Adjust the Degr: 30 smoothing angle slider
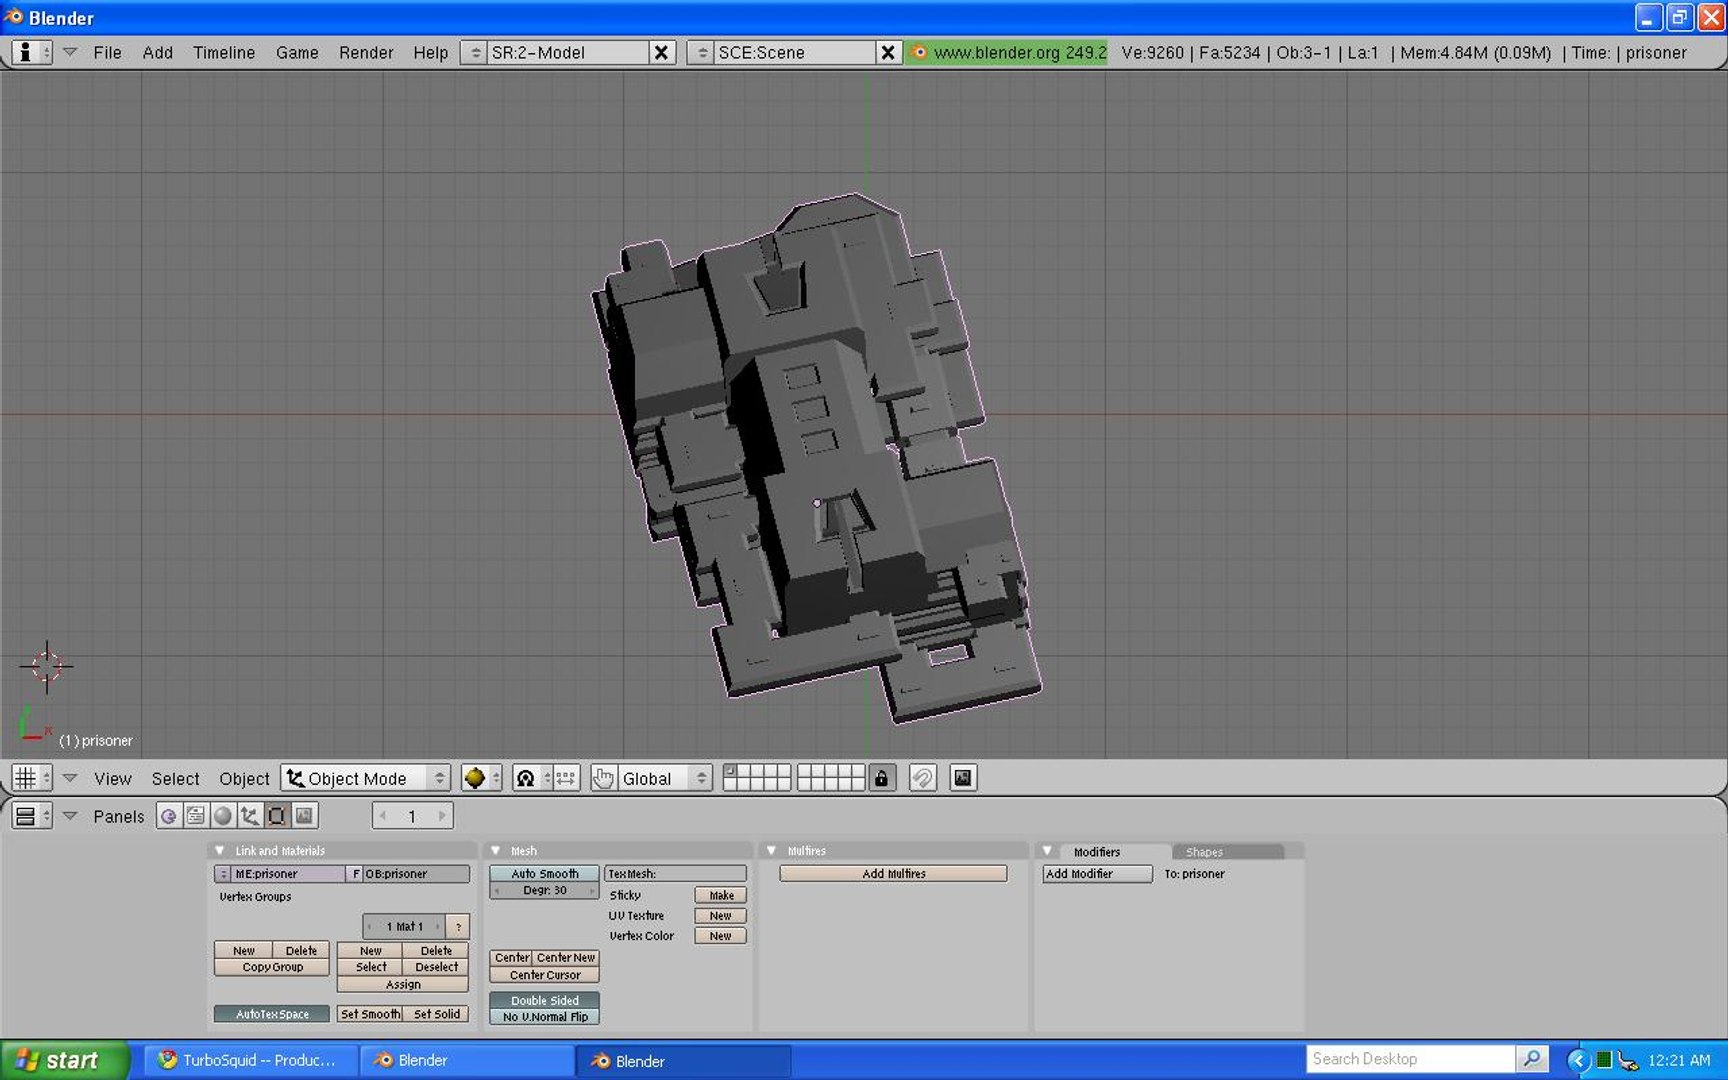The height and width of the screenshot is (1080, 1728). point(545,890)
